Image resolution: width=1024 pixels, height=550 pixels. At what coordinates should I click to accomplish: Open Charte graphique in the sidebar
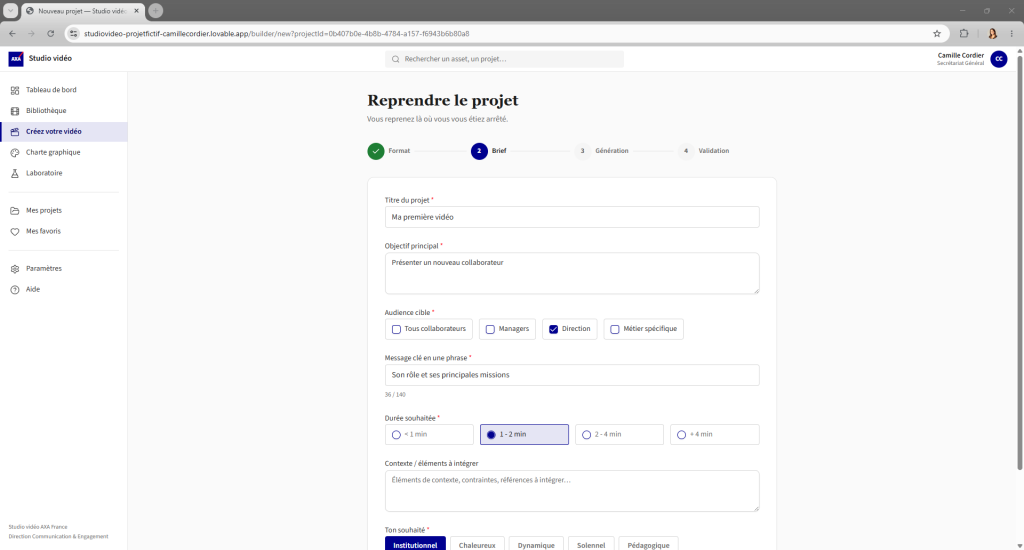tap(63, 153)
